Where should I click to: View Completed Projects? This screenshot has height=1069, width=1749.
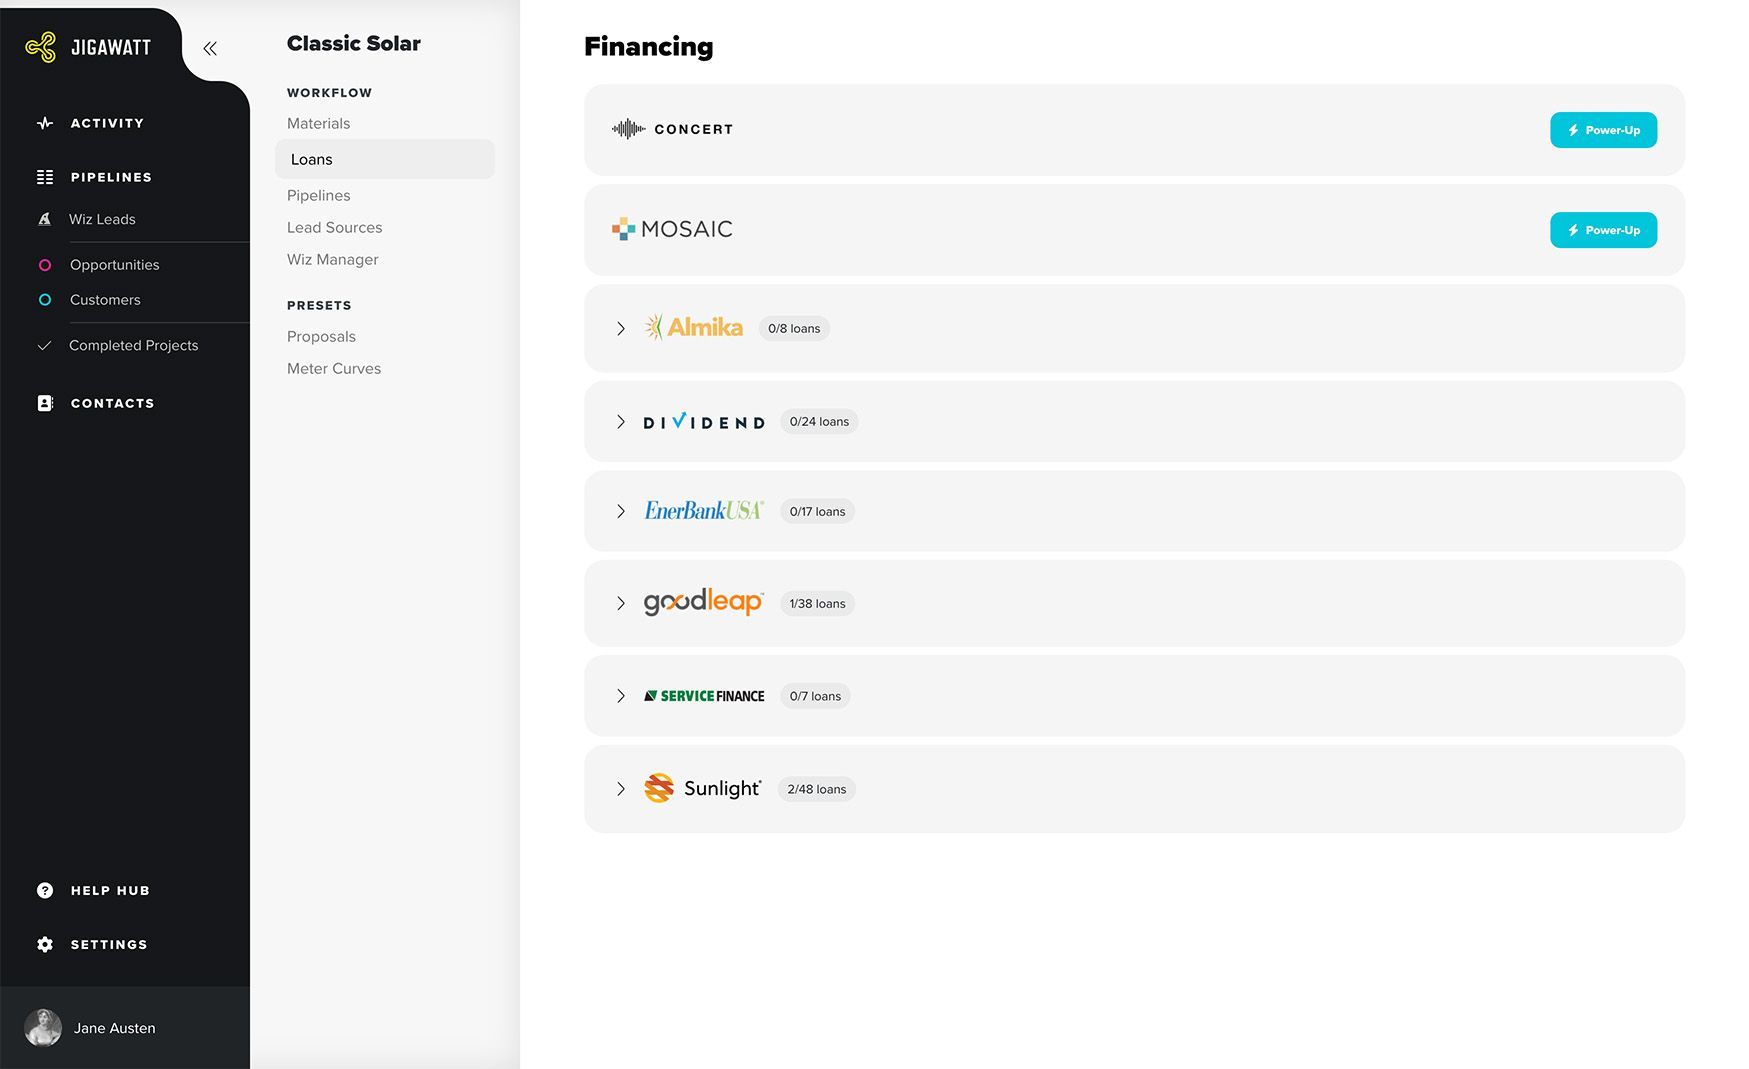133,345
